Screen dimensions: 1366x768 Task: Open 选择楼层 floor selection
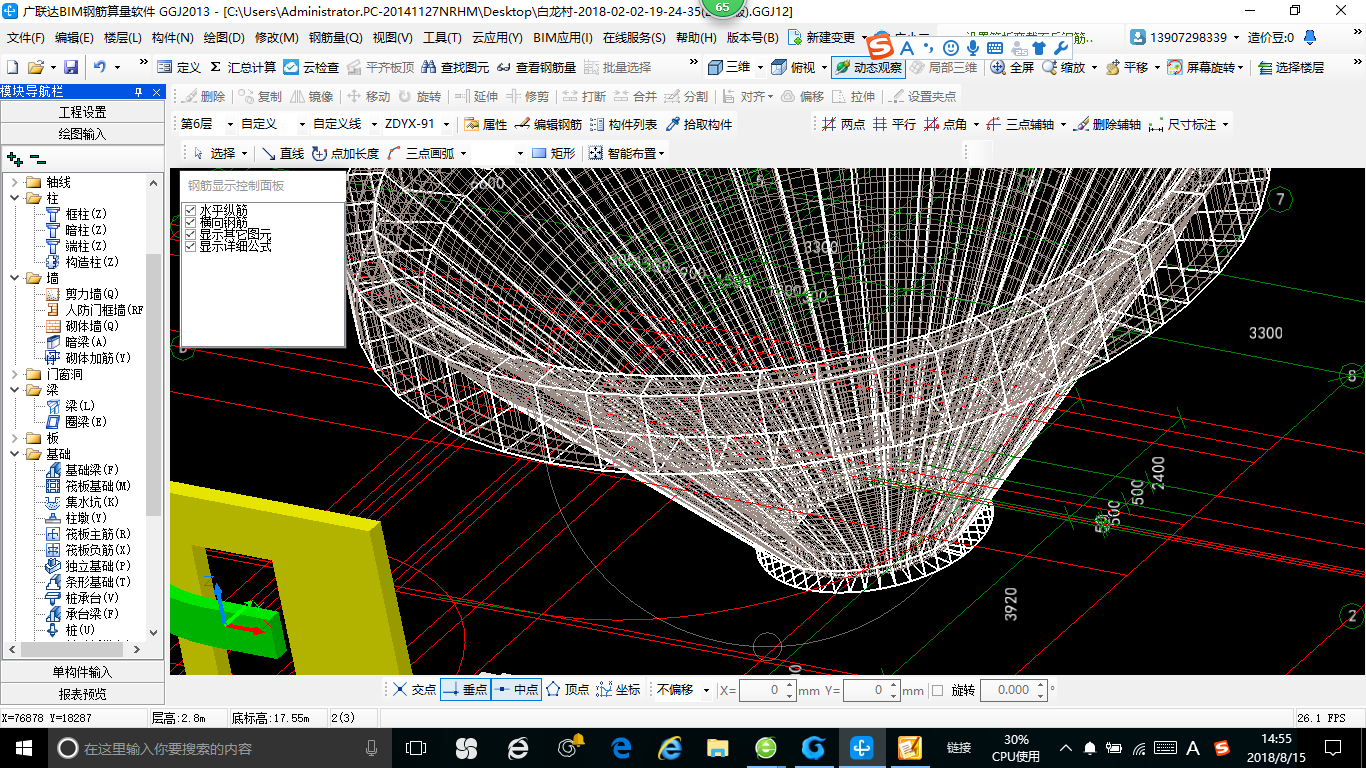[1291, 67]
